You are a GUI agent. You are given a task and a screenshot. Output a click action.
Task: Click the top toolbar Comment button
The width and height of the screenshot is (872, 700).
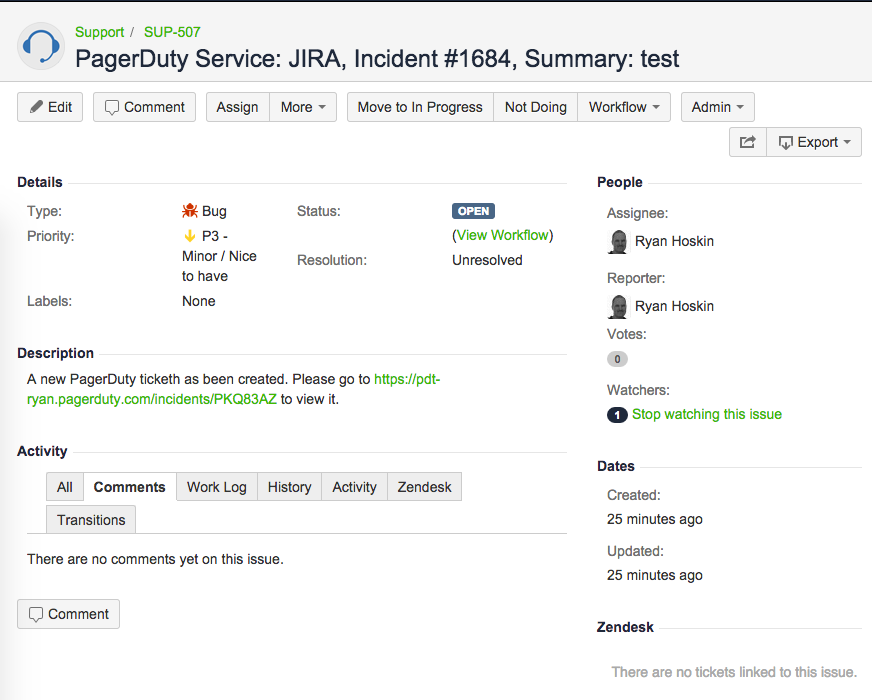(145, 107)
